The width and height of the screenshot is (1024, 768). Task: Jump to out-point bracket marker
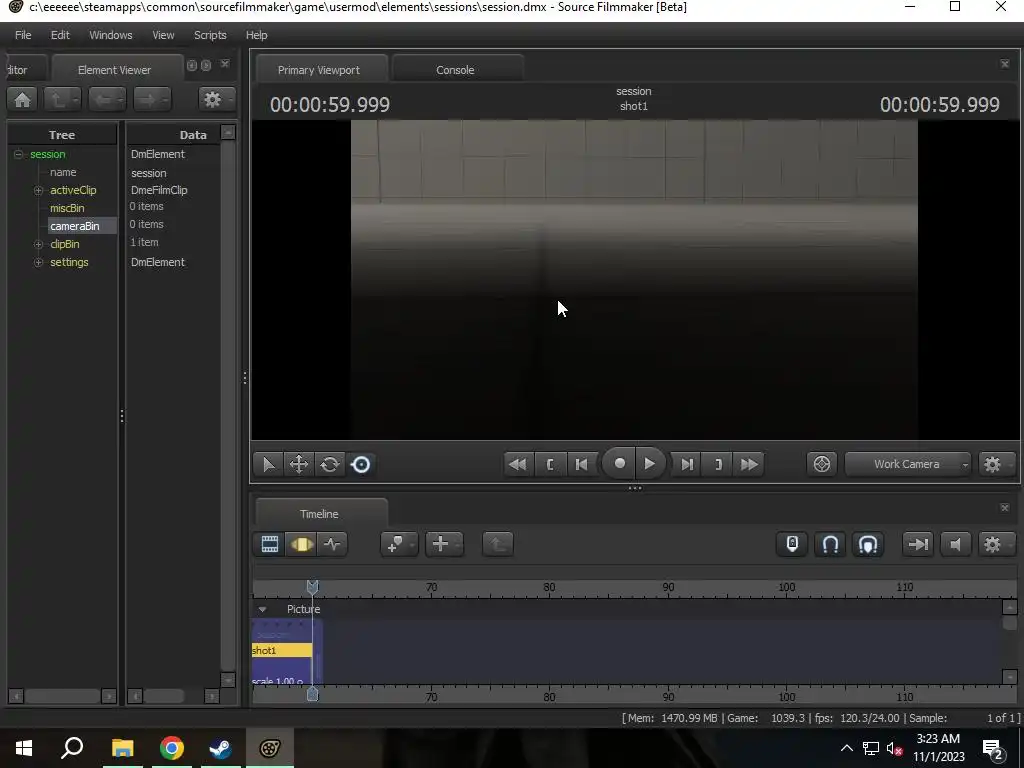[x=718, y=464]
